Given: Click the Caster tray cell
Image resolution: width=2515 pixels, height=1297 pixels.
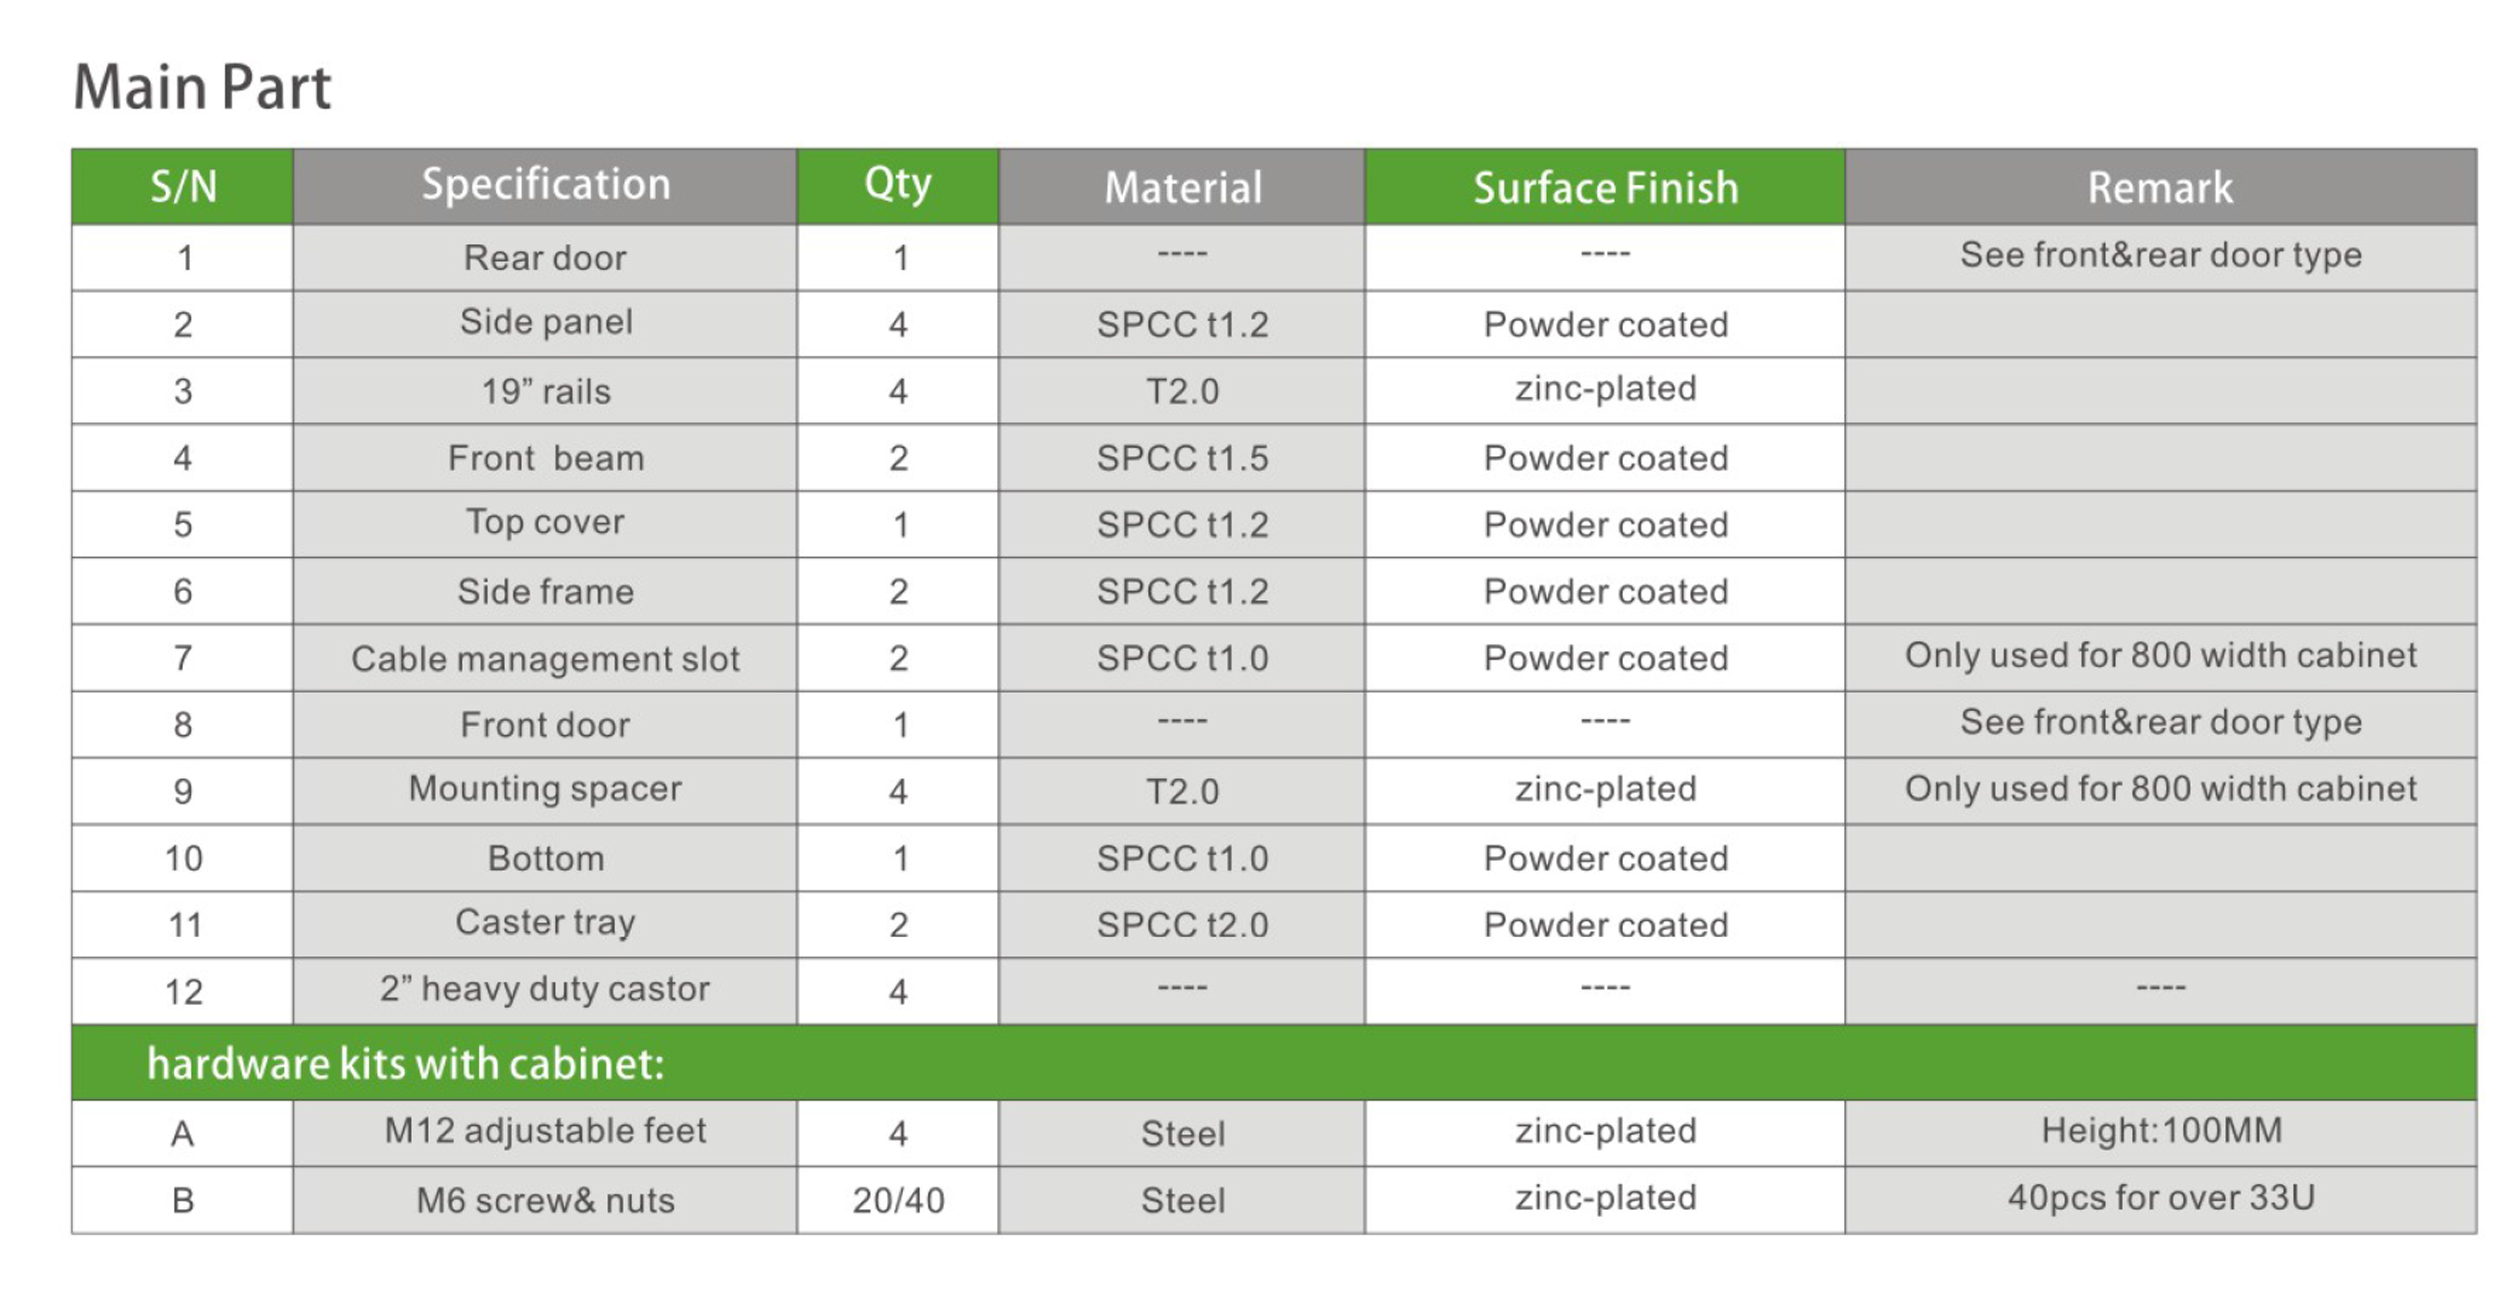Looking at the screenshot, I should [x=545, y=922].
